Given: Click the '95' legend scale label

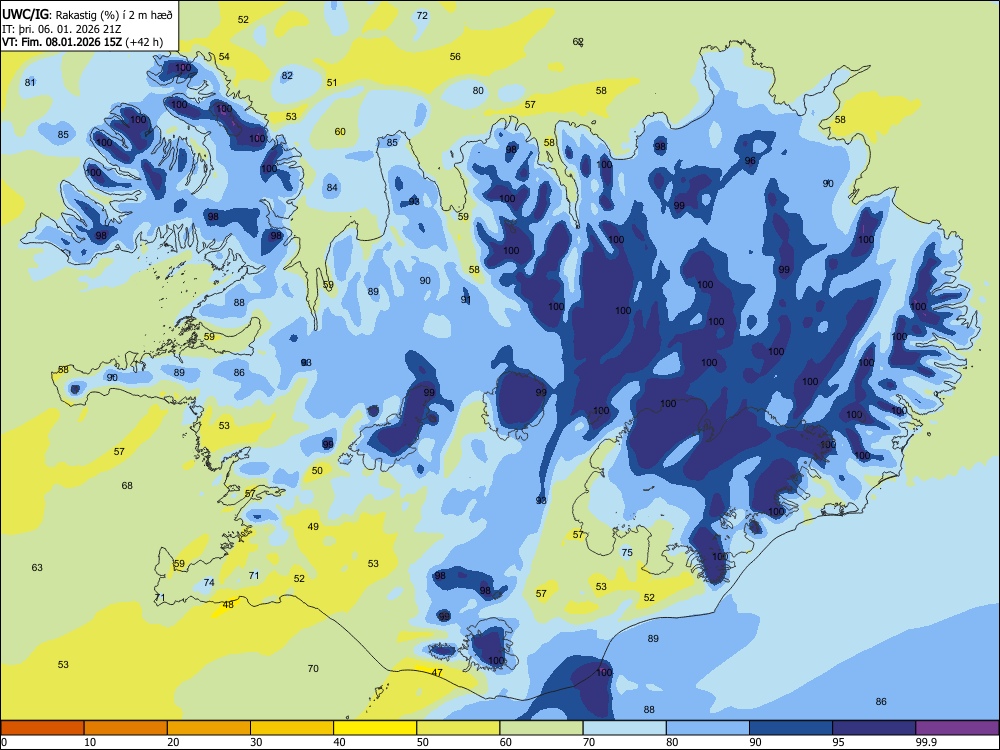Looking at the screenshot, I should click(839, 742).
